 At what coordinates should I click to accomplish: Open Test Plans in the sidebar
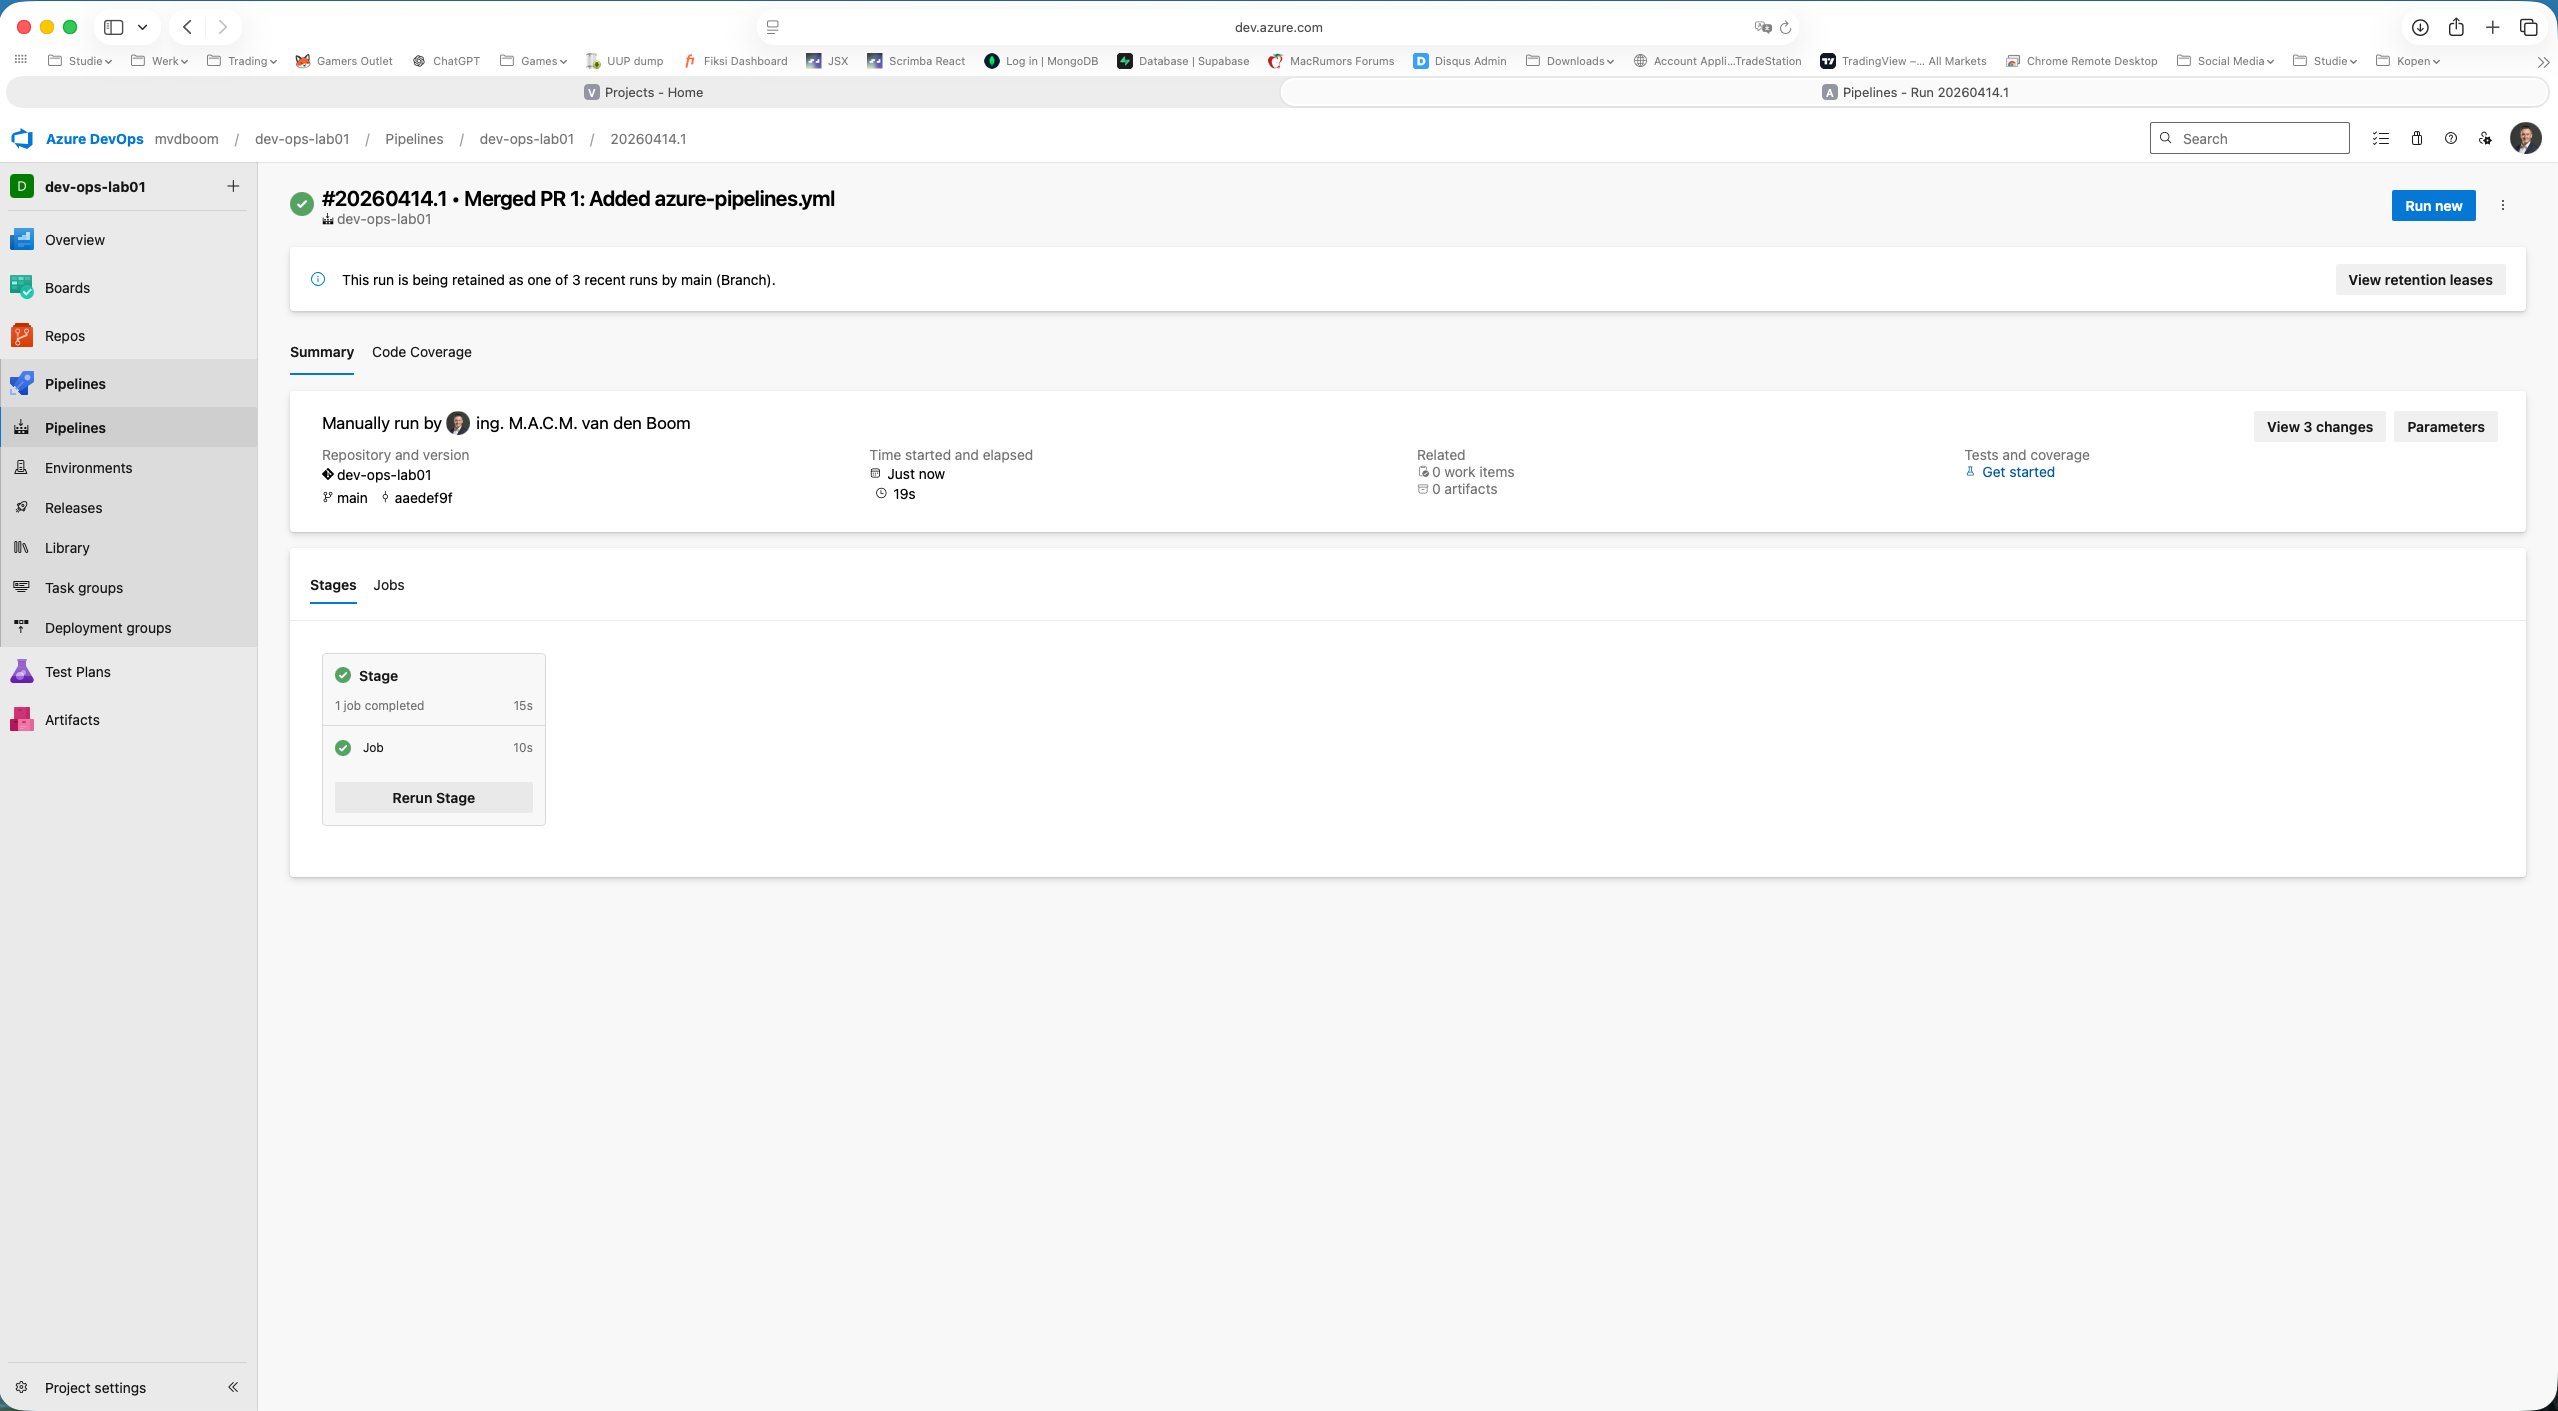point(77,672)
